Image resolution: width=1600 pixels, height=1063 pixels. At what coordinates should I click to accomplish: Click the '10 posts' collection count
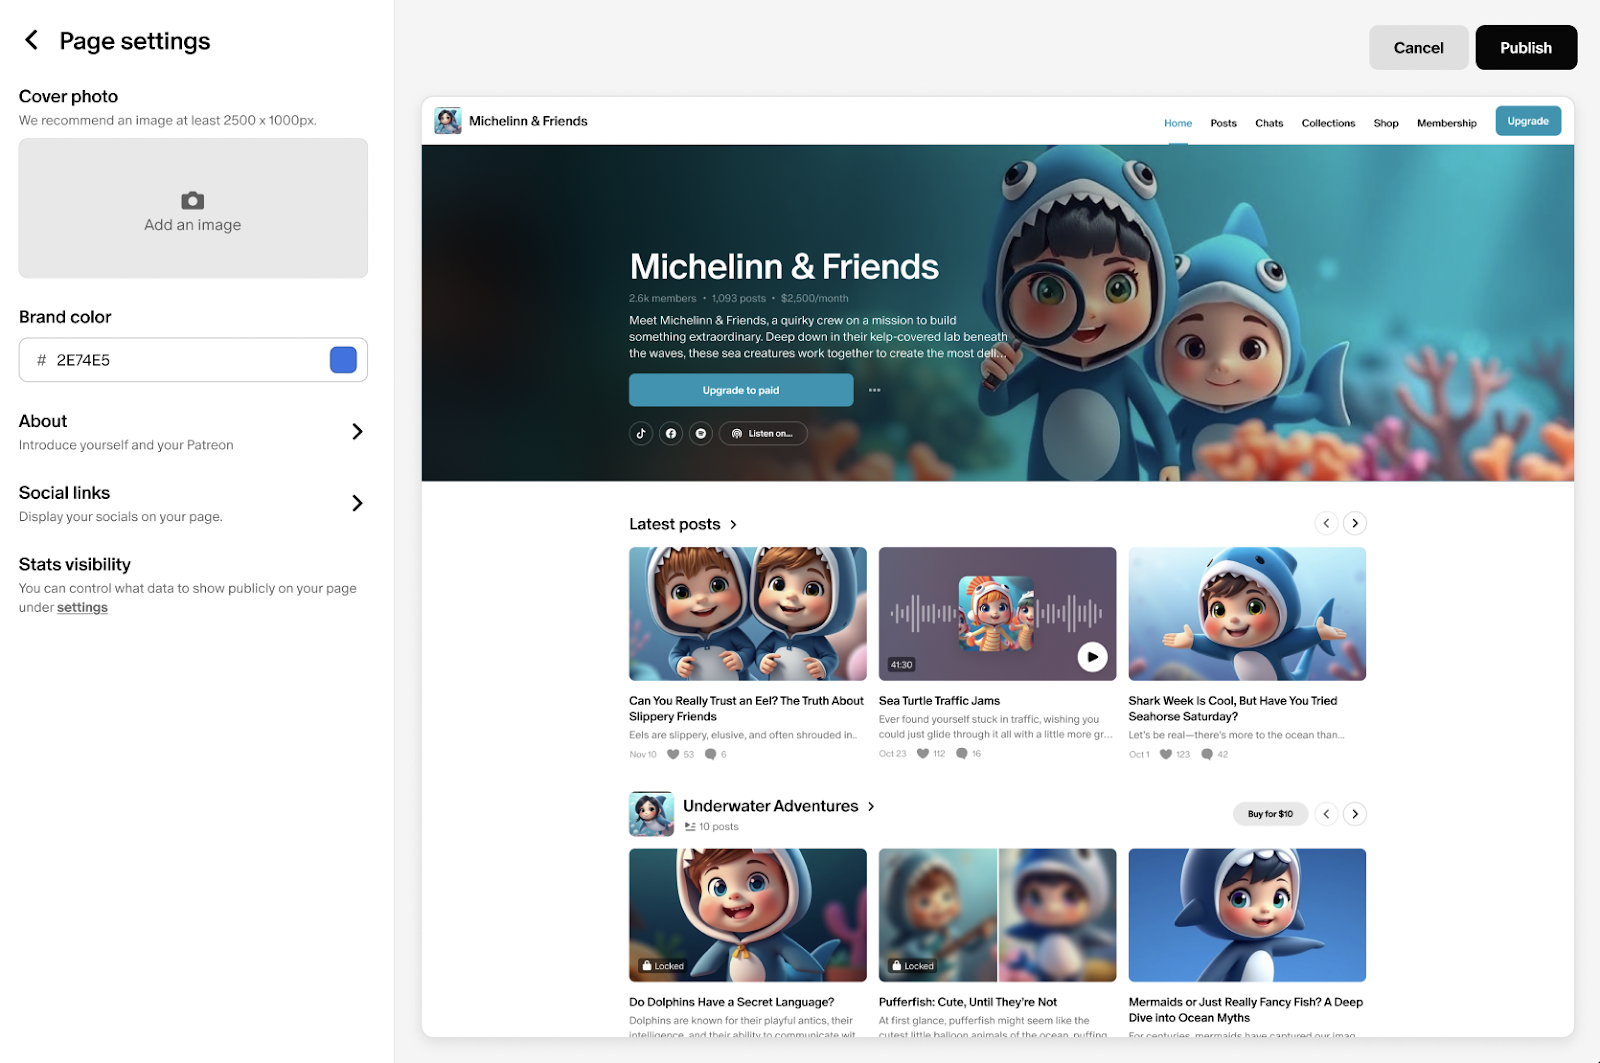coord(719,827)
